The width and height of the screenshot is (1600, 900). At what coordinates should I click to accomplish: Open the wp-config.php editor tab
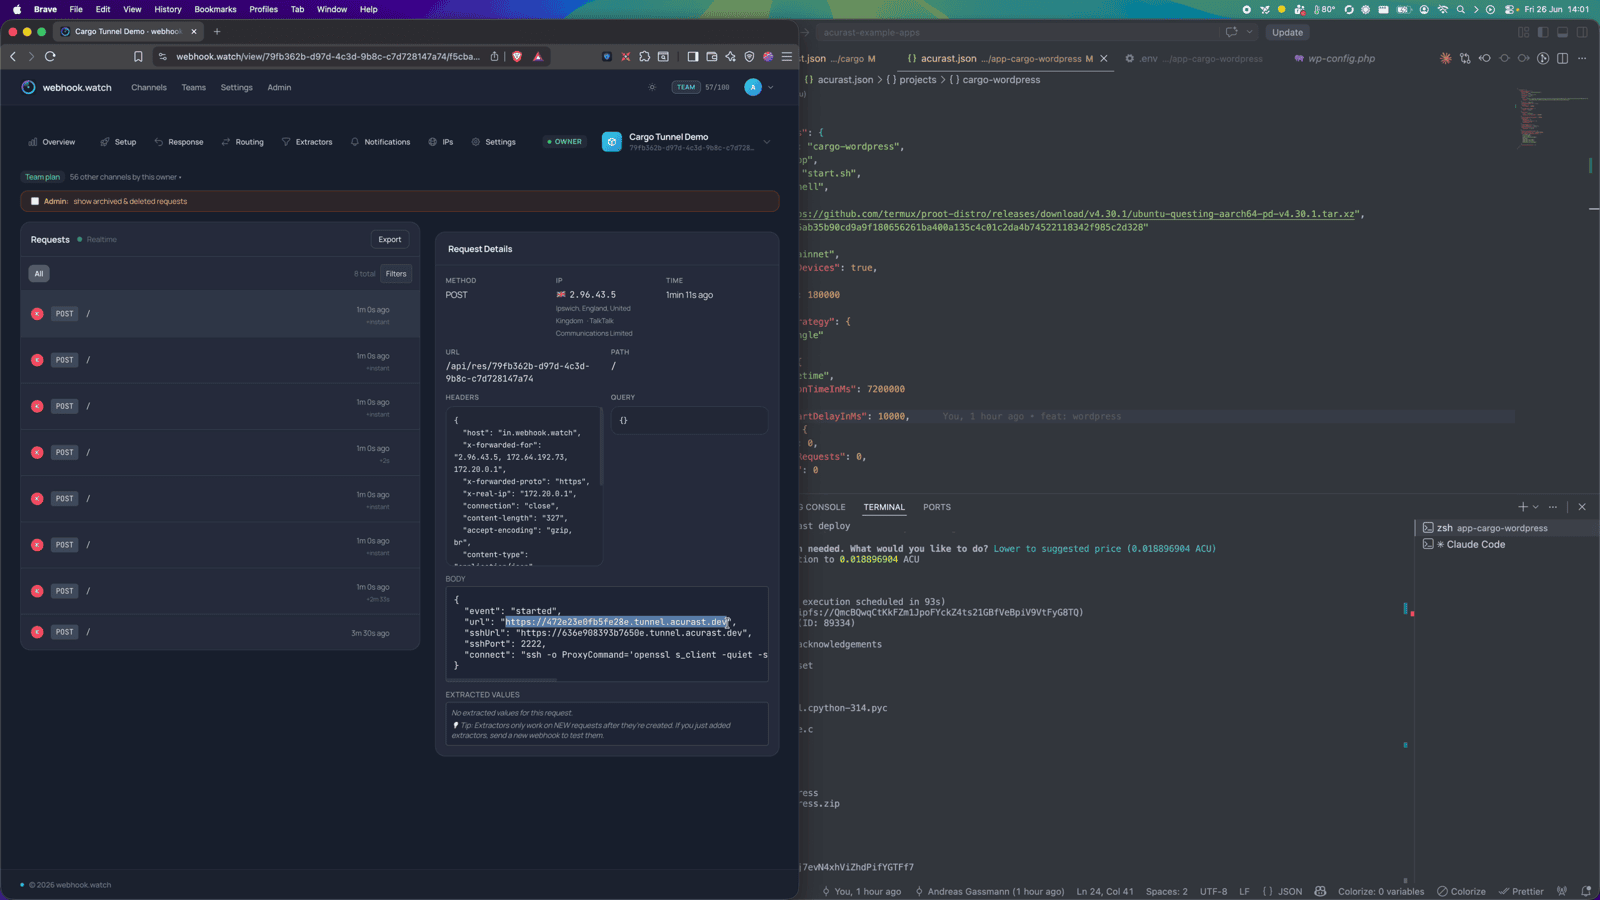(x=1334, y=59)
